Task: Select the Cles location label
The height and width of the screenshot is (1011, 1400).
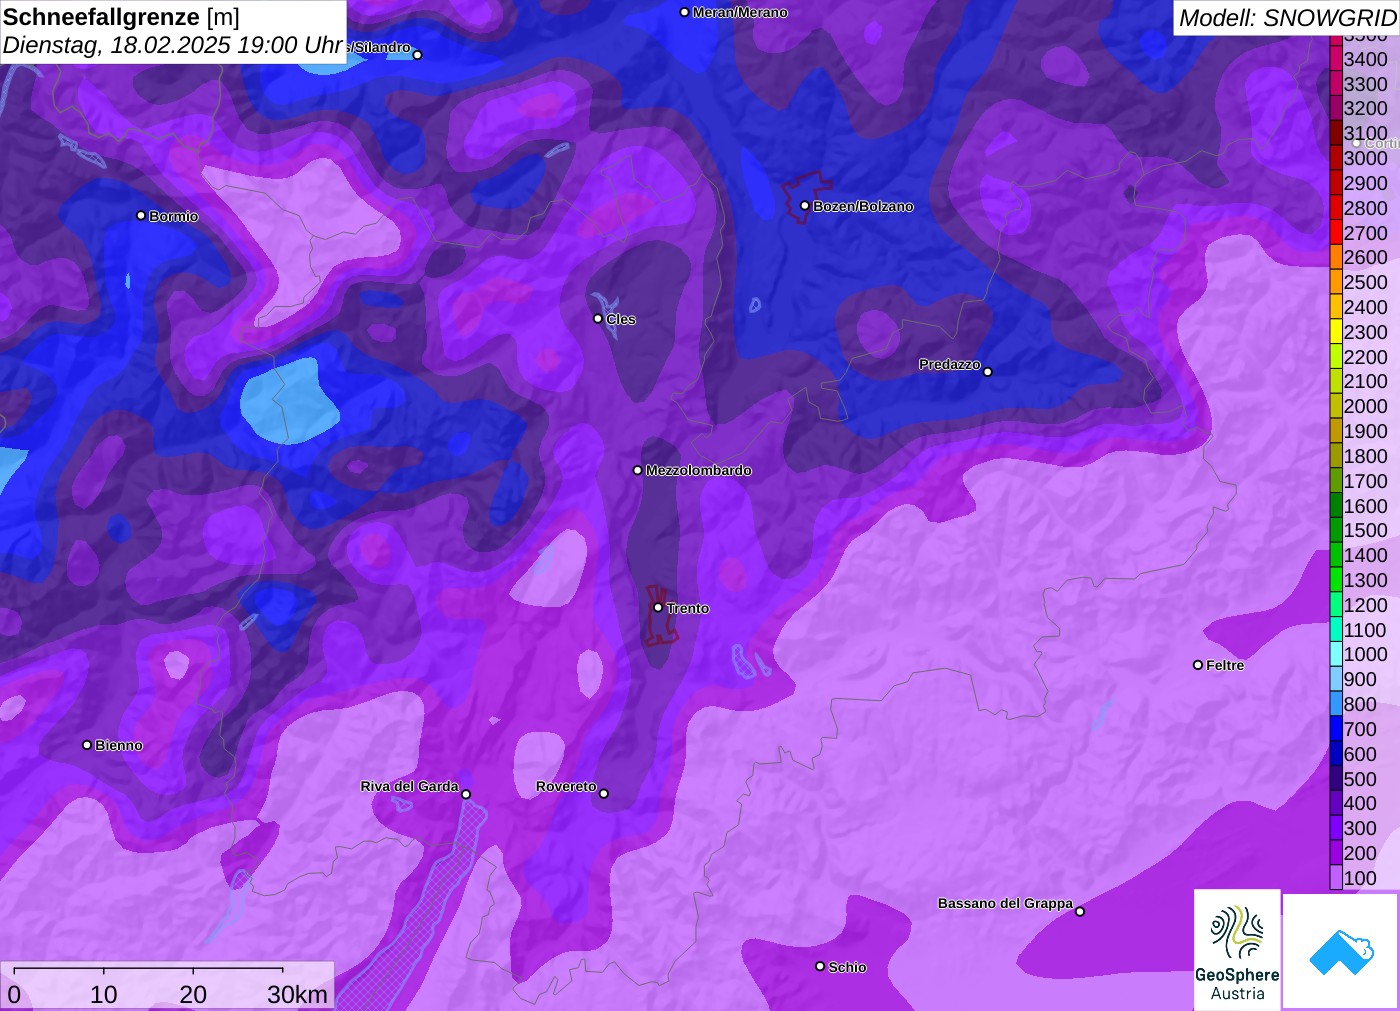Action: pos(620,319)
